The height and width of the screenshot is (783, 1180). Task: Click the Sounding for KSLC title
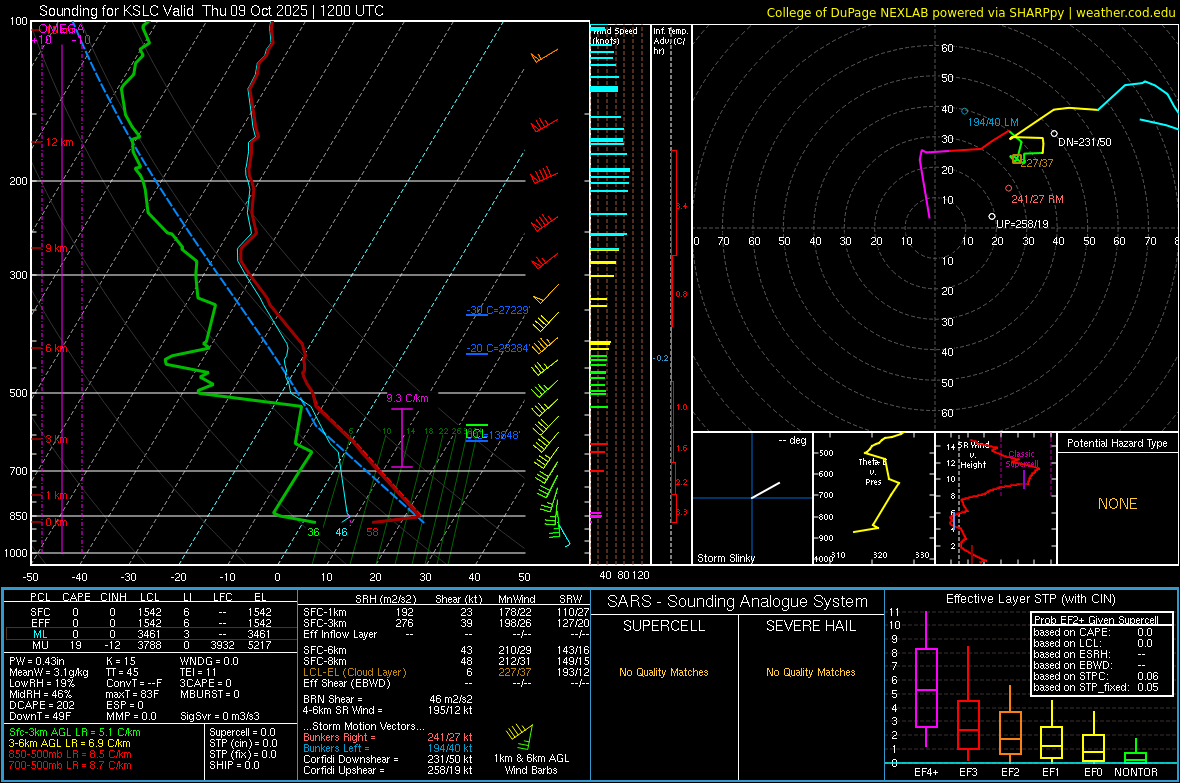(x=211, y=11)
